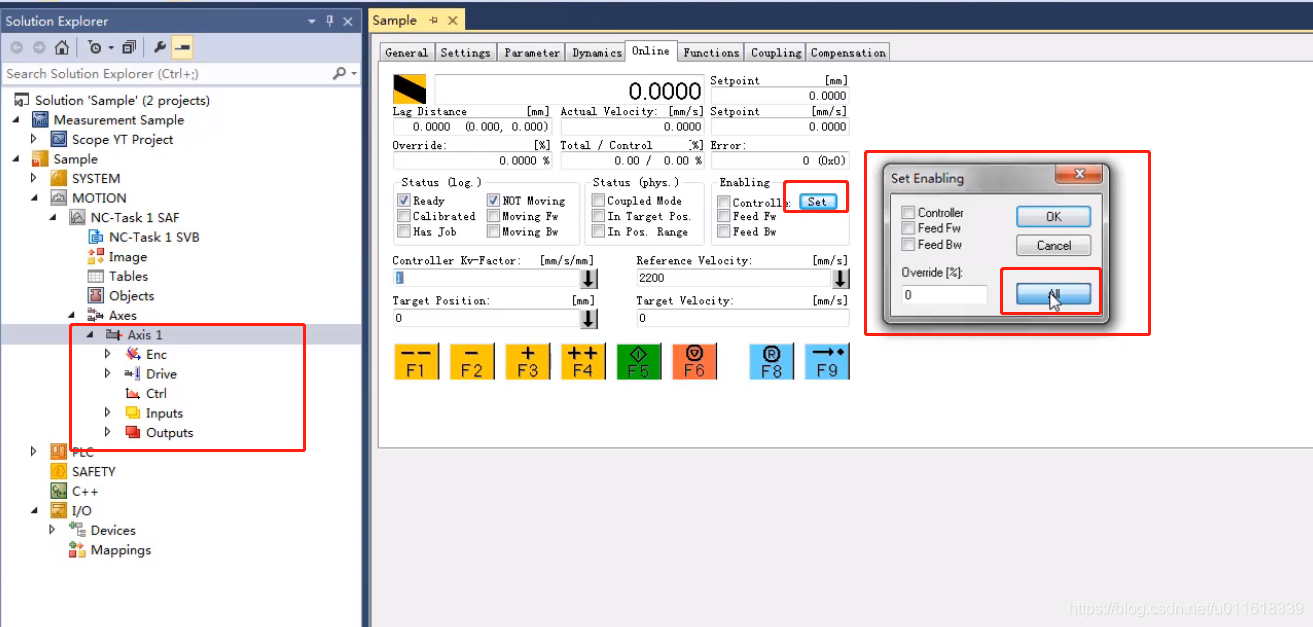Click the green F5 start button
Viewport: 1313px width, 627px height.
tap(638, 361)
